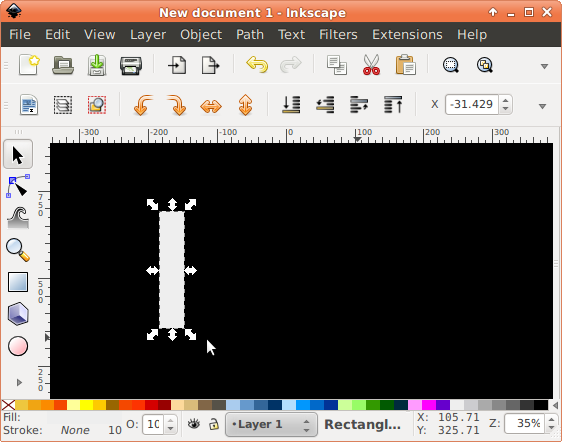Viewport: 562px width, 442px height.
Task: Open the File menu
Action: 20,35
